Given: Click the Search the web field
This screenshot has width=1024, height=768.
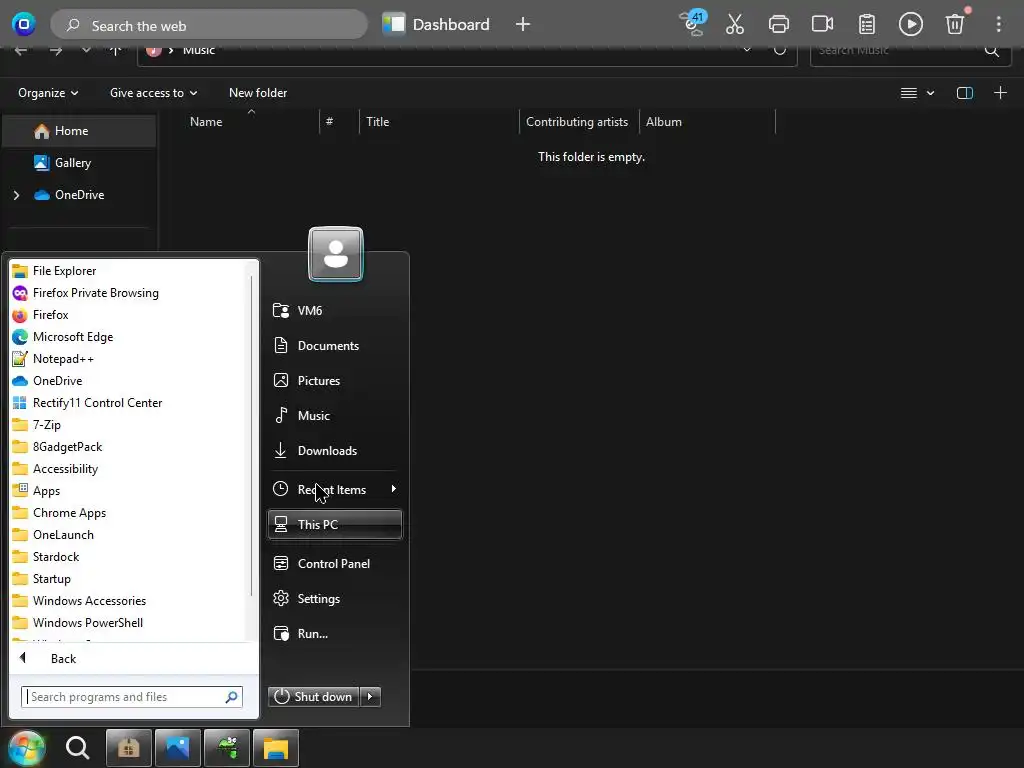Looking at the screenshot, I should 209,25.
